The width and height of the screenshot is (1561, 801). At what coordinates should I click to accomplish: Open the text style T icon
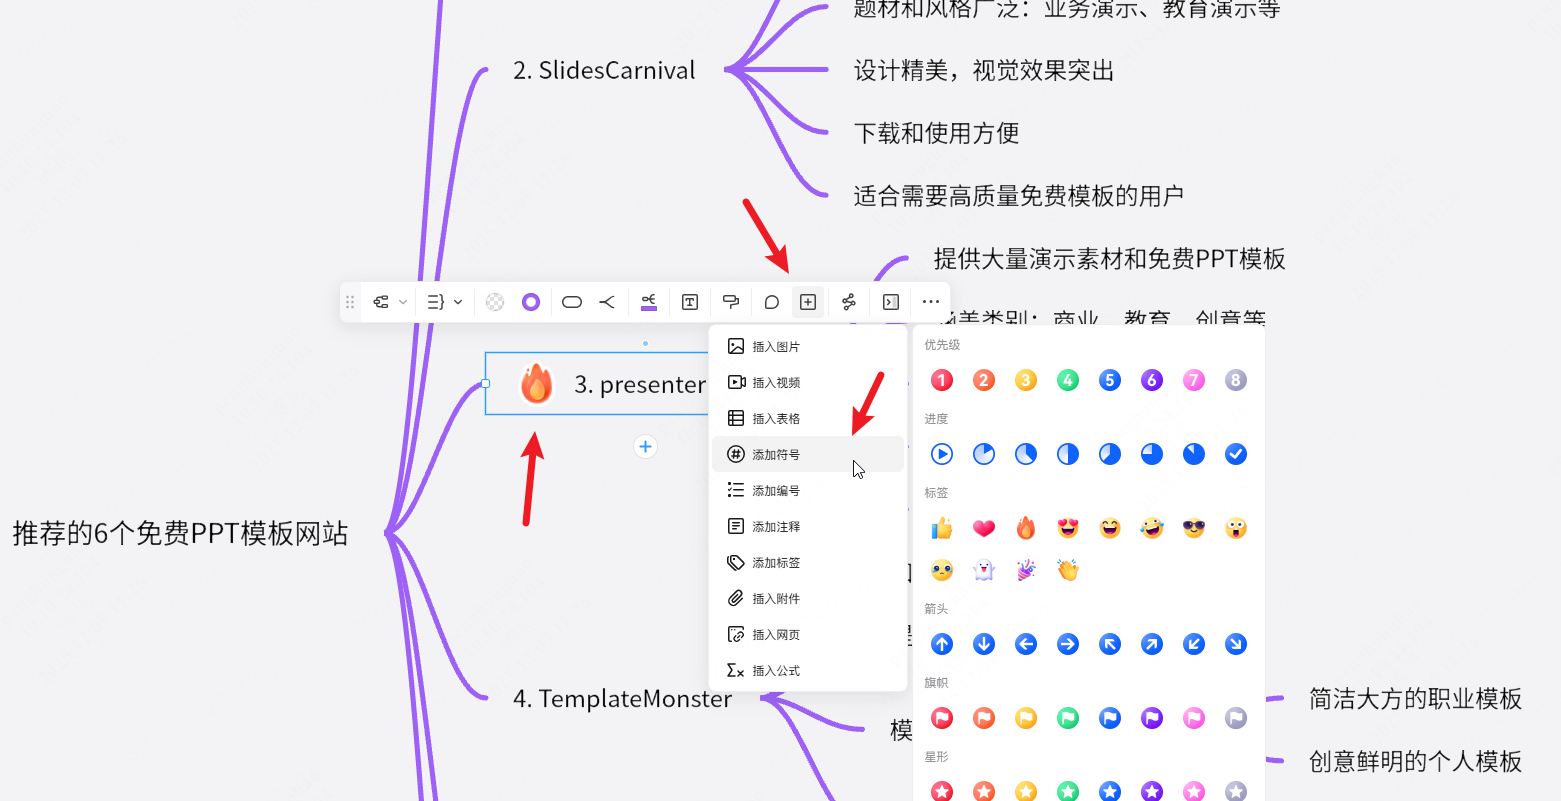click(690, 302)
